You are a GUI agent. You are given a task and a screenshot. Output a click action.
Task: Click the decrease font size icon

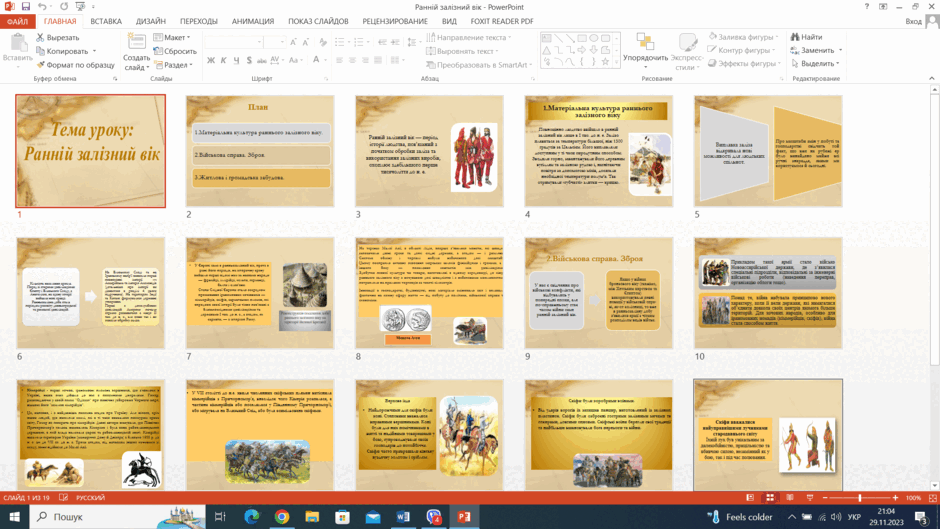(x=305, y=42)
